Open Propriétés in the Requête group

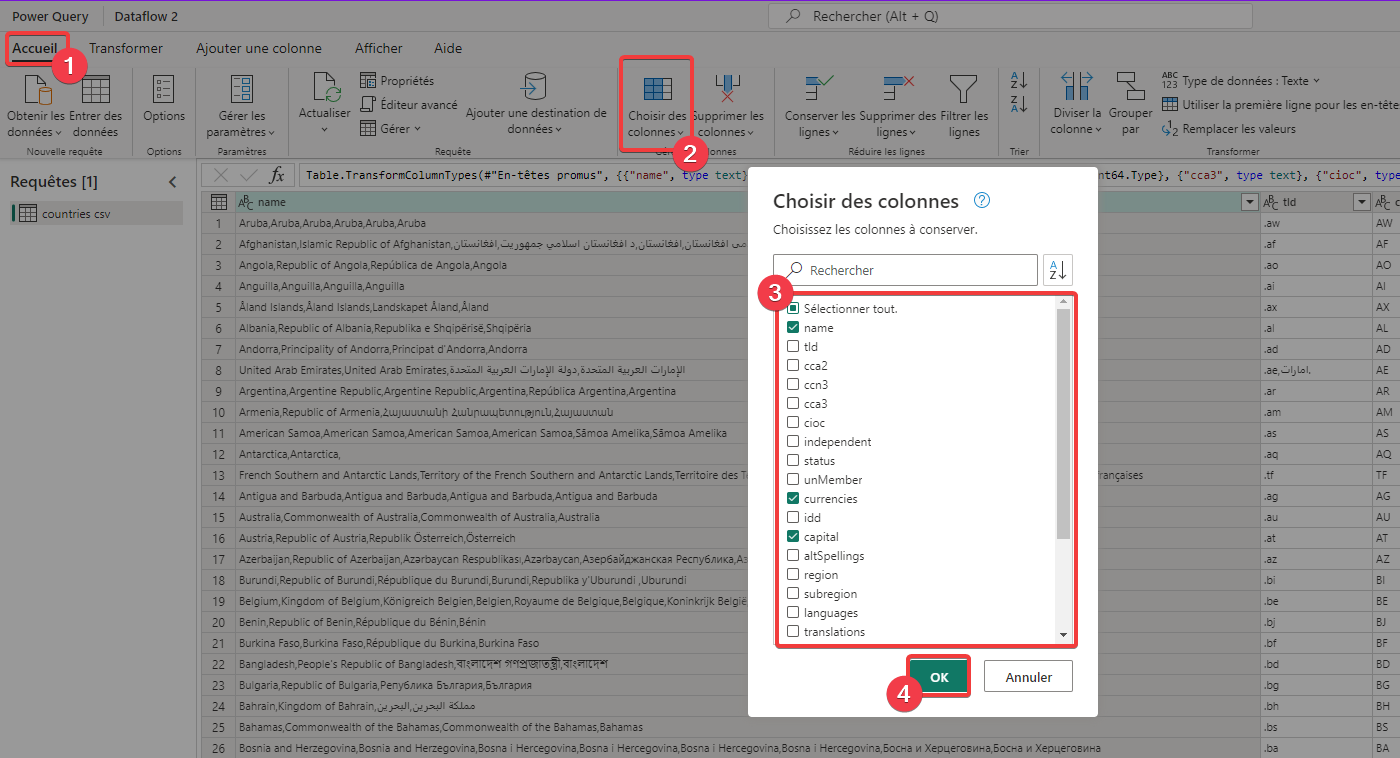coord(397,81)
